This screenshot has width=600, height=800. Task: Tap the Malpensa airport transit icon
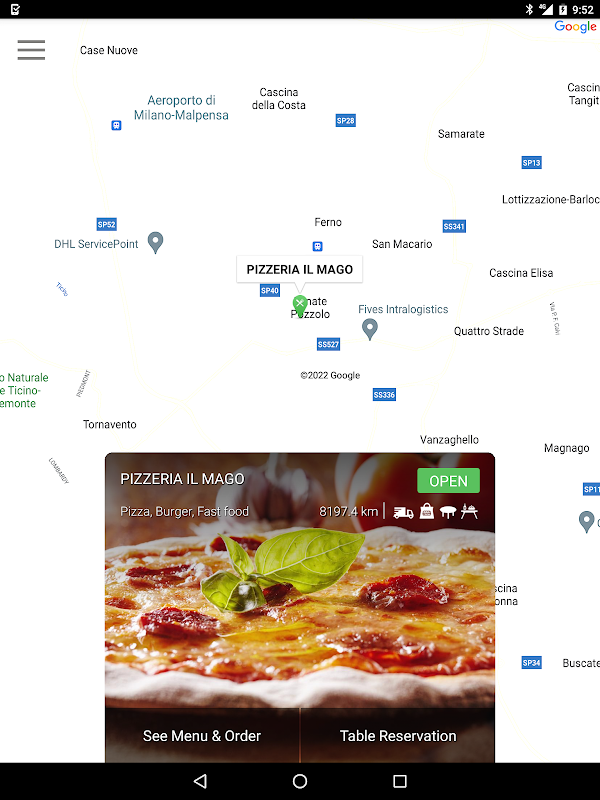point(116,125)
